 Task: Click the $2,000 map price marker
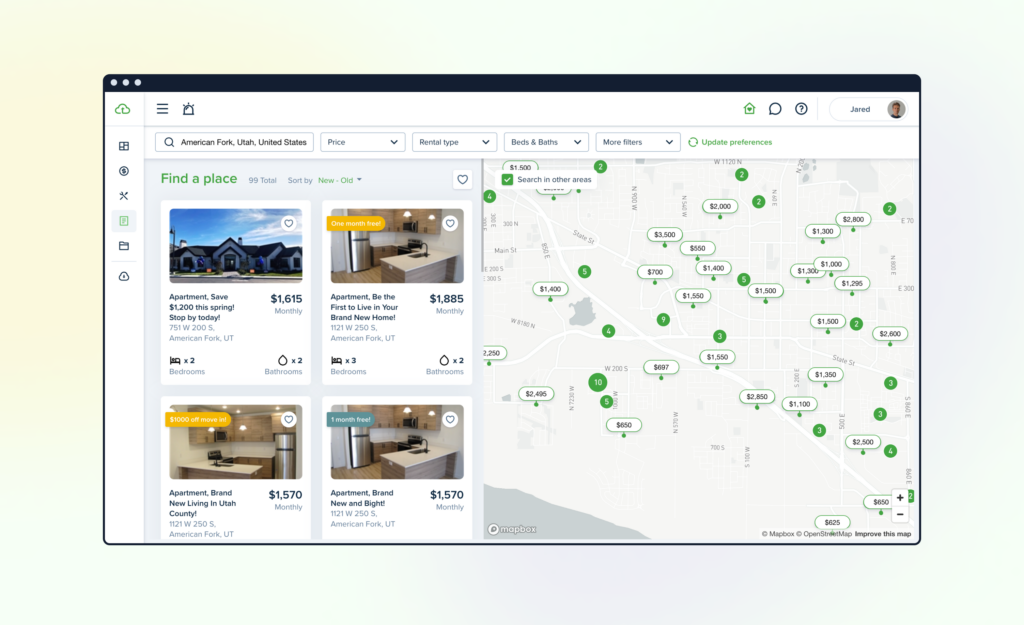click(x=720, y=206)
